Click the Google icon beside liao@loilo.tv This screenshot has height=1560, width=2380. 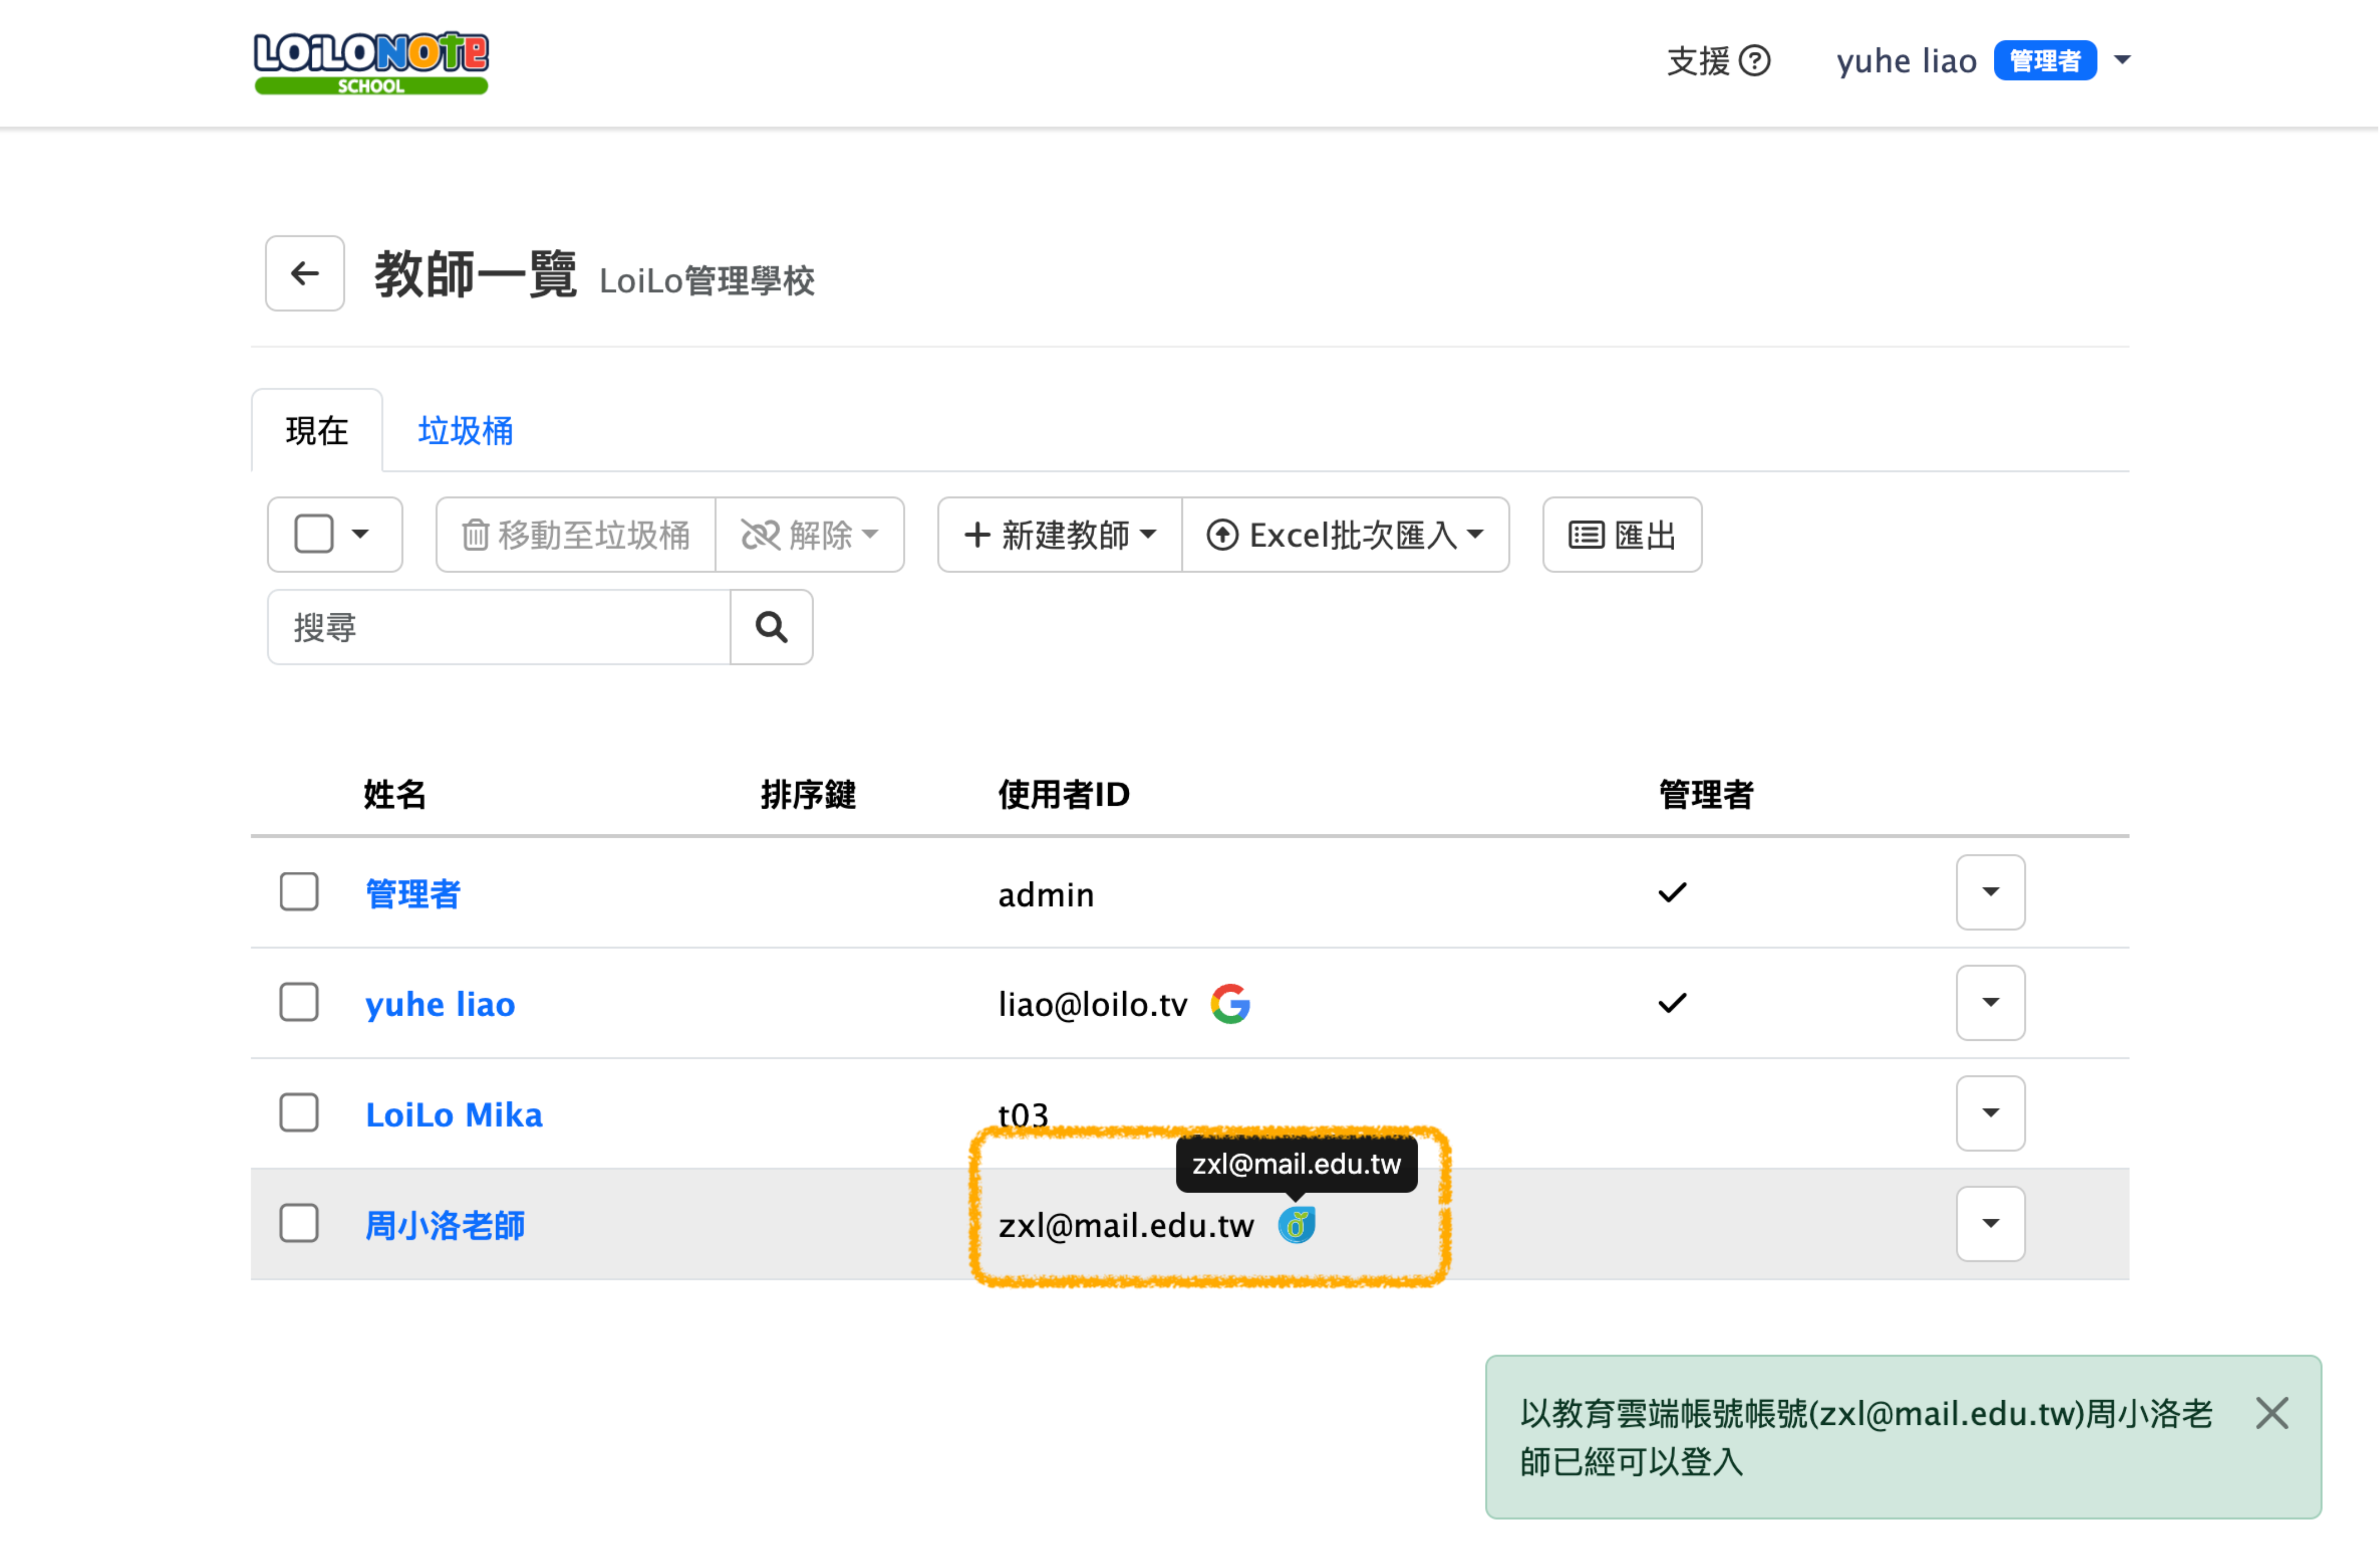tap(1230, 1004)
